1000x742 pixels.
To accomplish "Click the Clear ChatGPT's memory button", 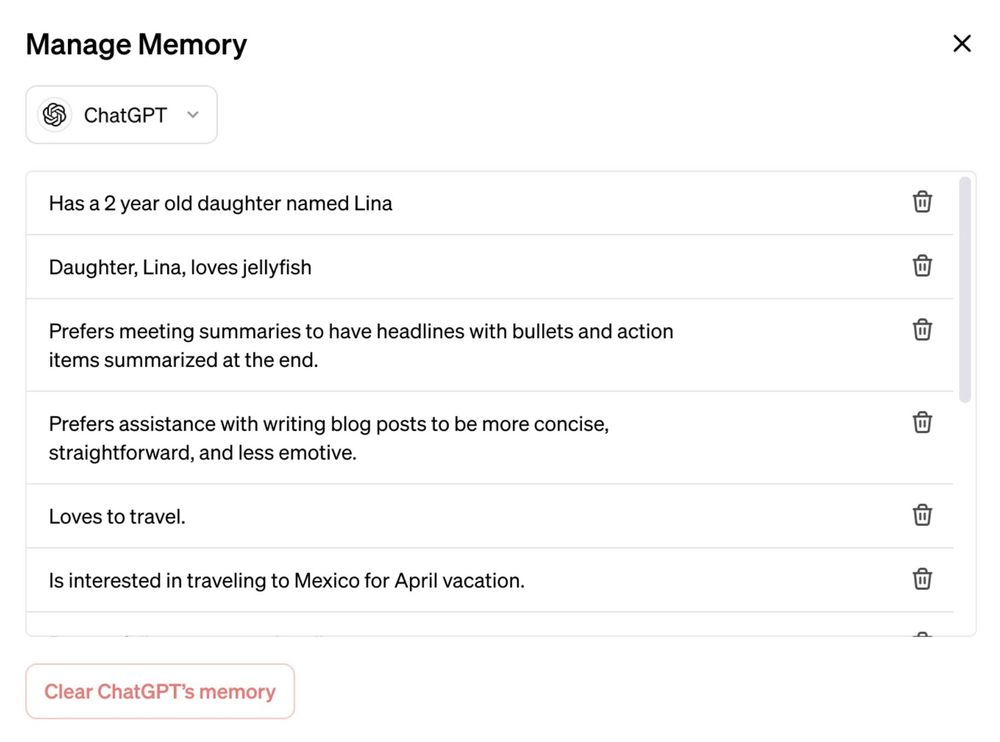I will (x=160, y=692).
